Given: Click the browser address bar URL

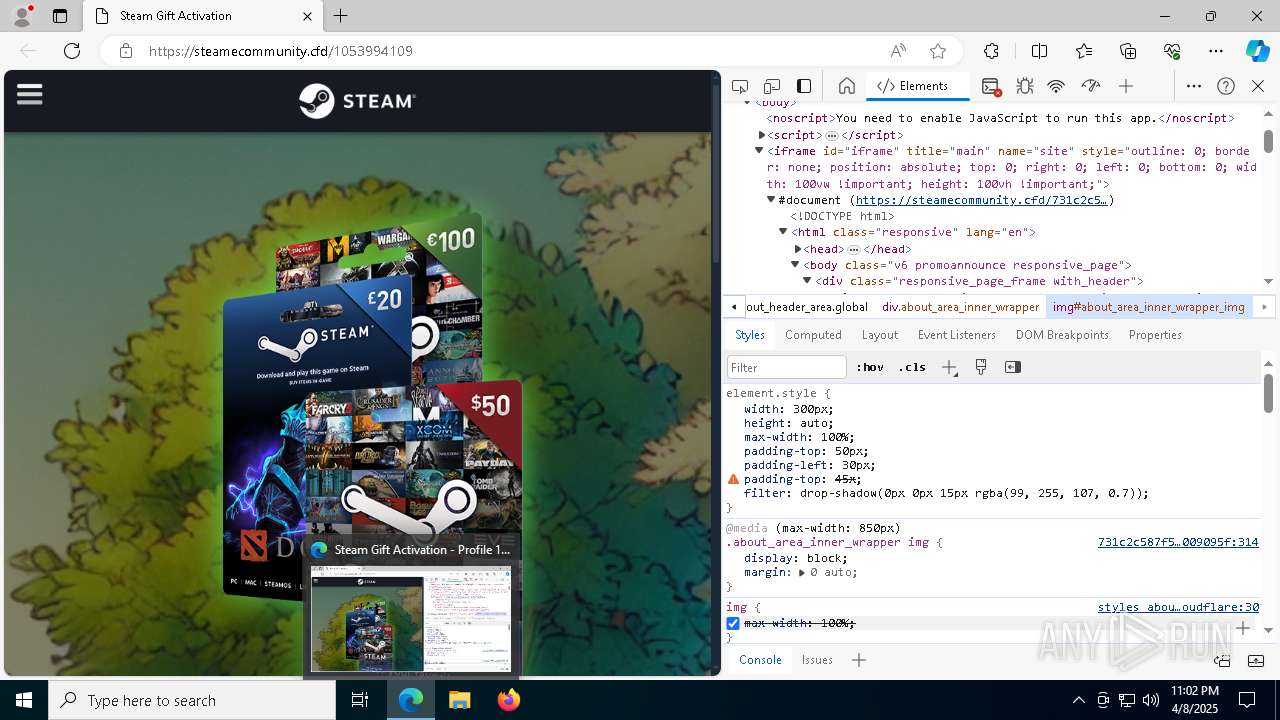Looking at the screenshot, I should [x=280, y=51].
